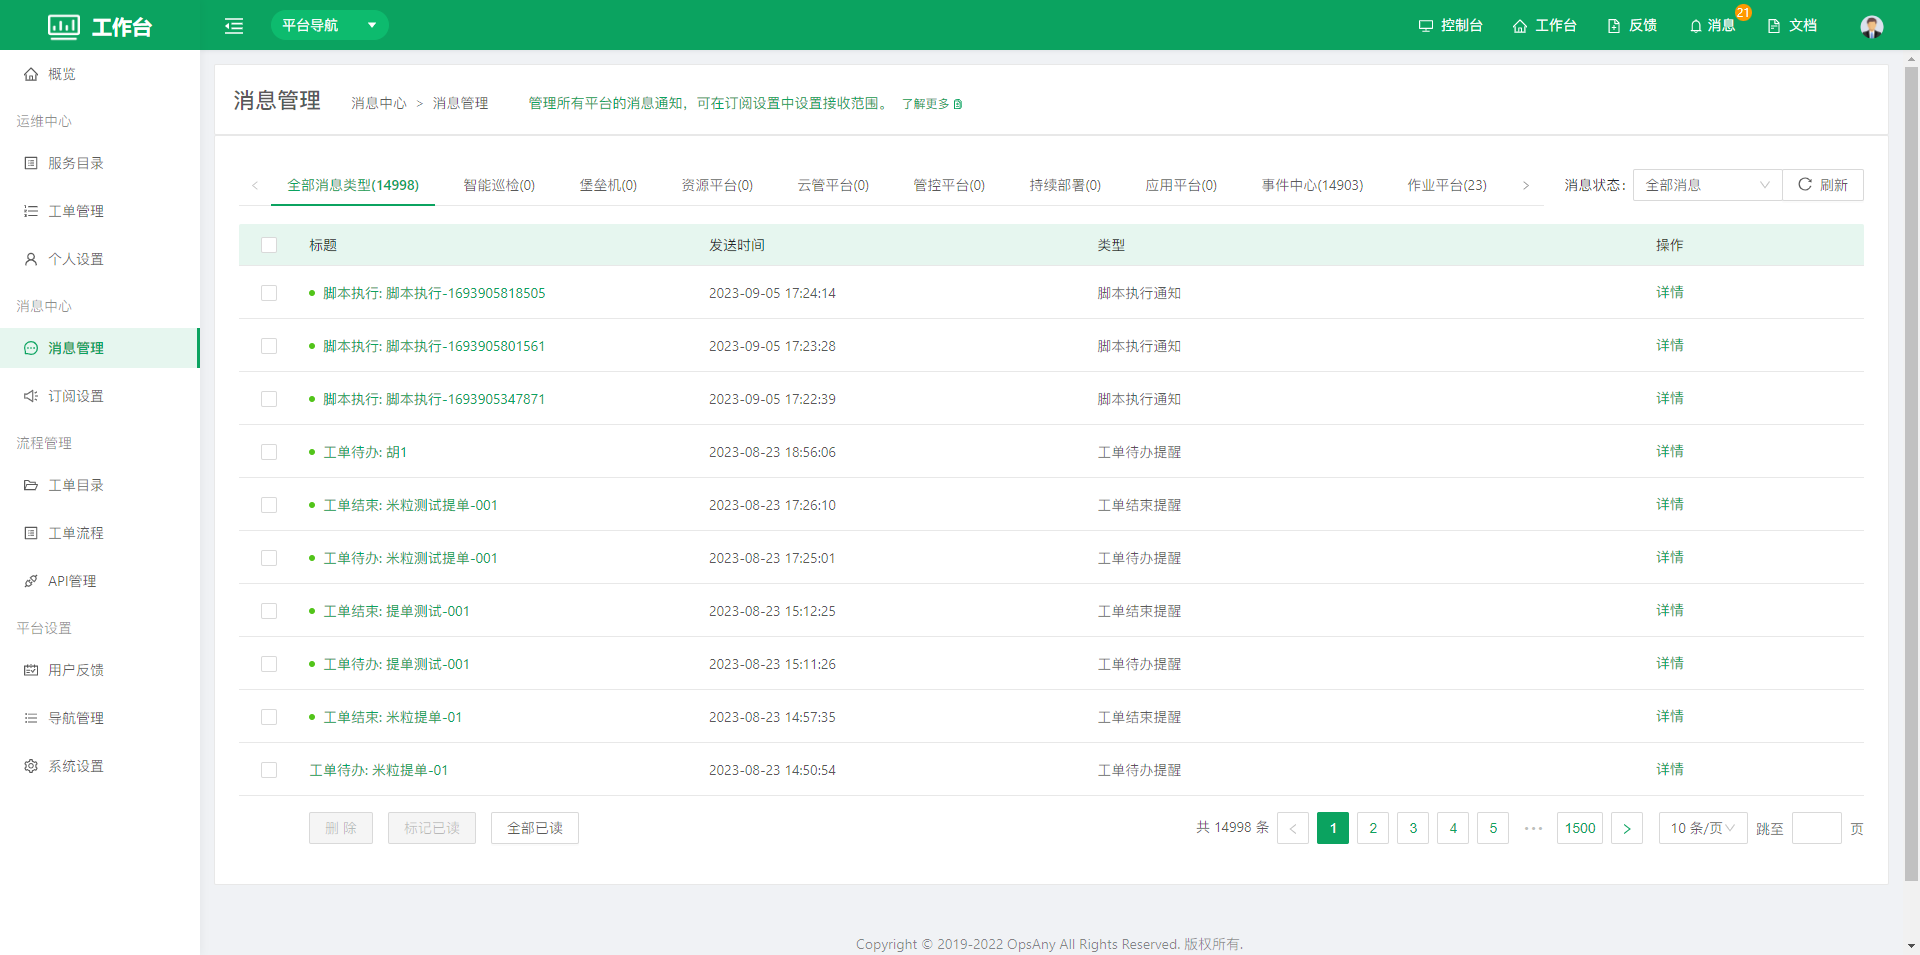Open the 10 条/页 page size dropdown
The image size is (1920, 955).
click(1703, 828)
